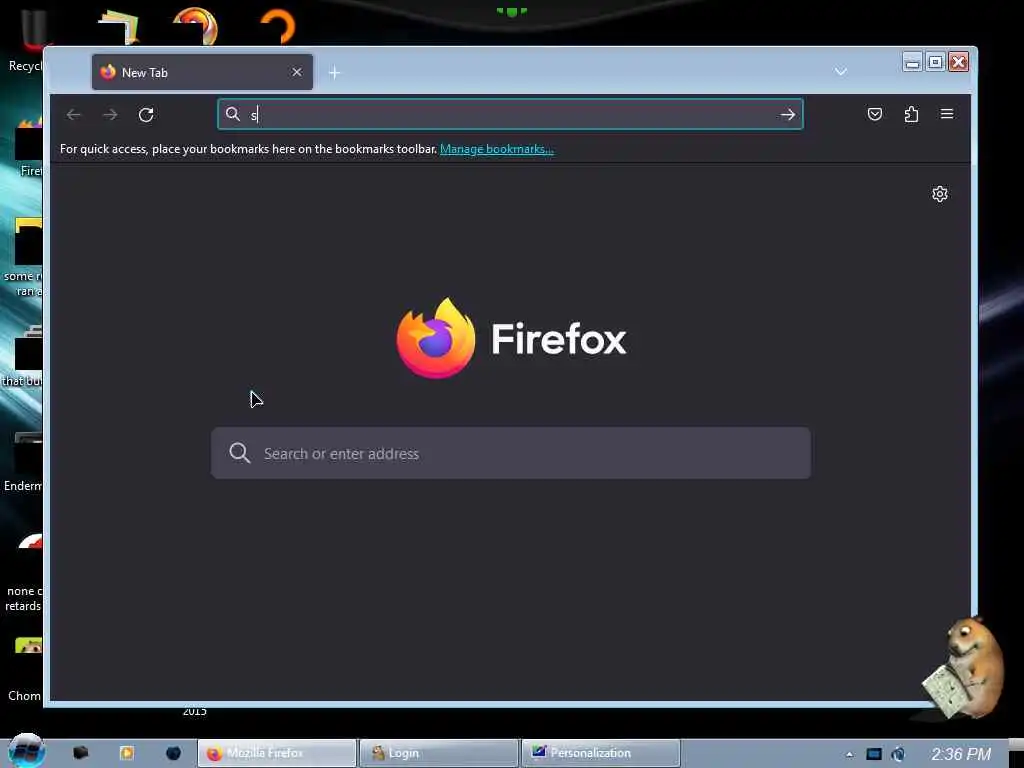Launch the yellow pinned taskbar icon
Viewport: 1024px width, 768px height.
(x=127, y=753)
